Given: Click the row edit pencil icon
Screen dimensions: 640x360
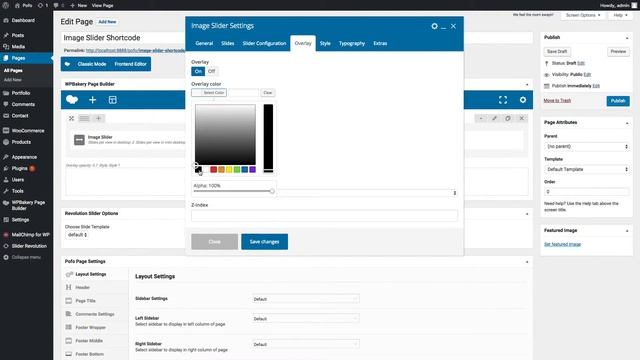Looking at the screenshot, I should [x=494, y=118].
